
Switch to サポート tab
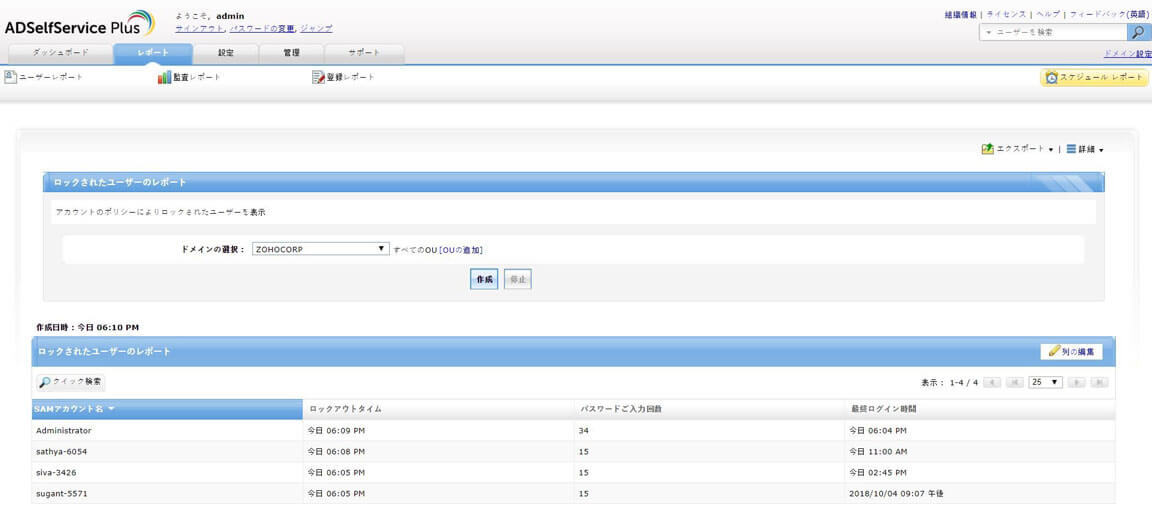364,53
